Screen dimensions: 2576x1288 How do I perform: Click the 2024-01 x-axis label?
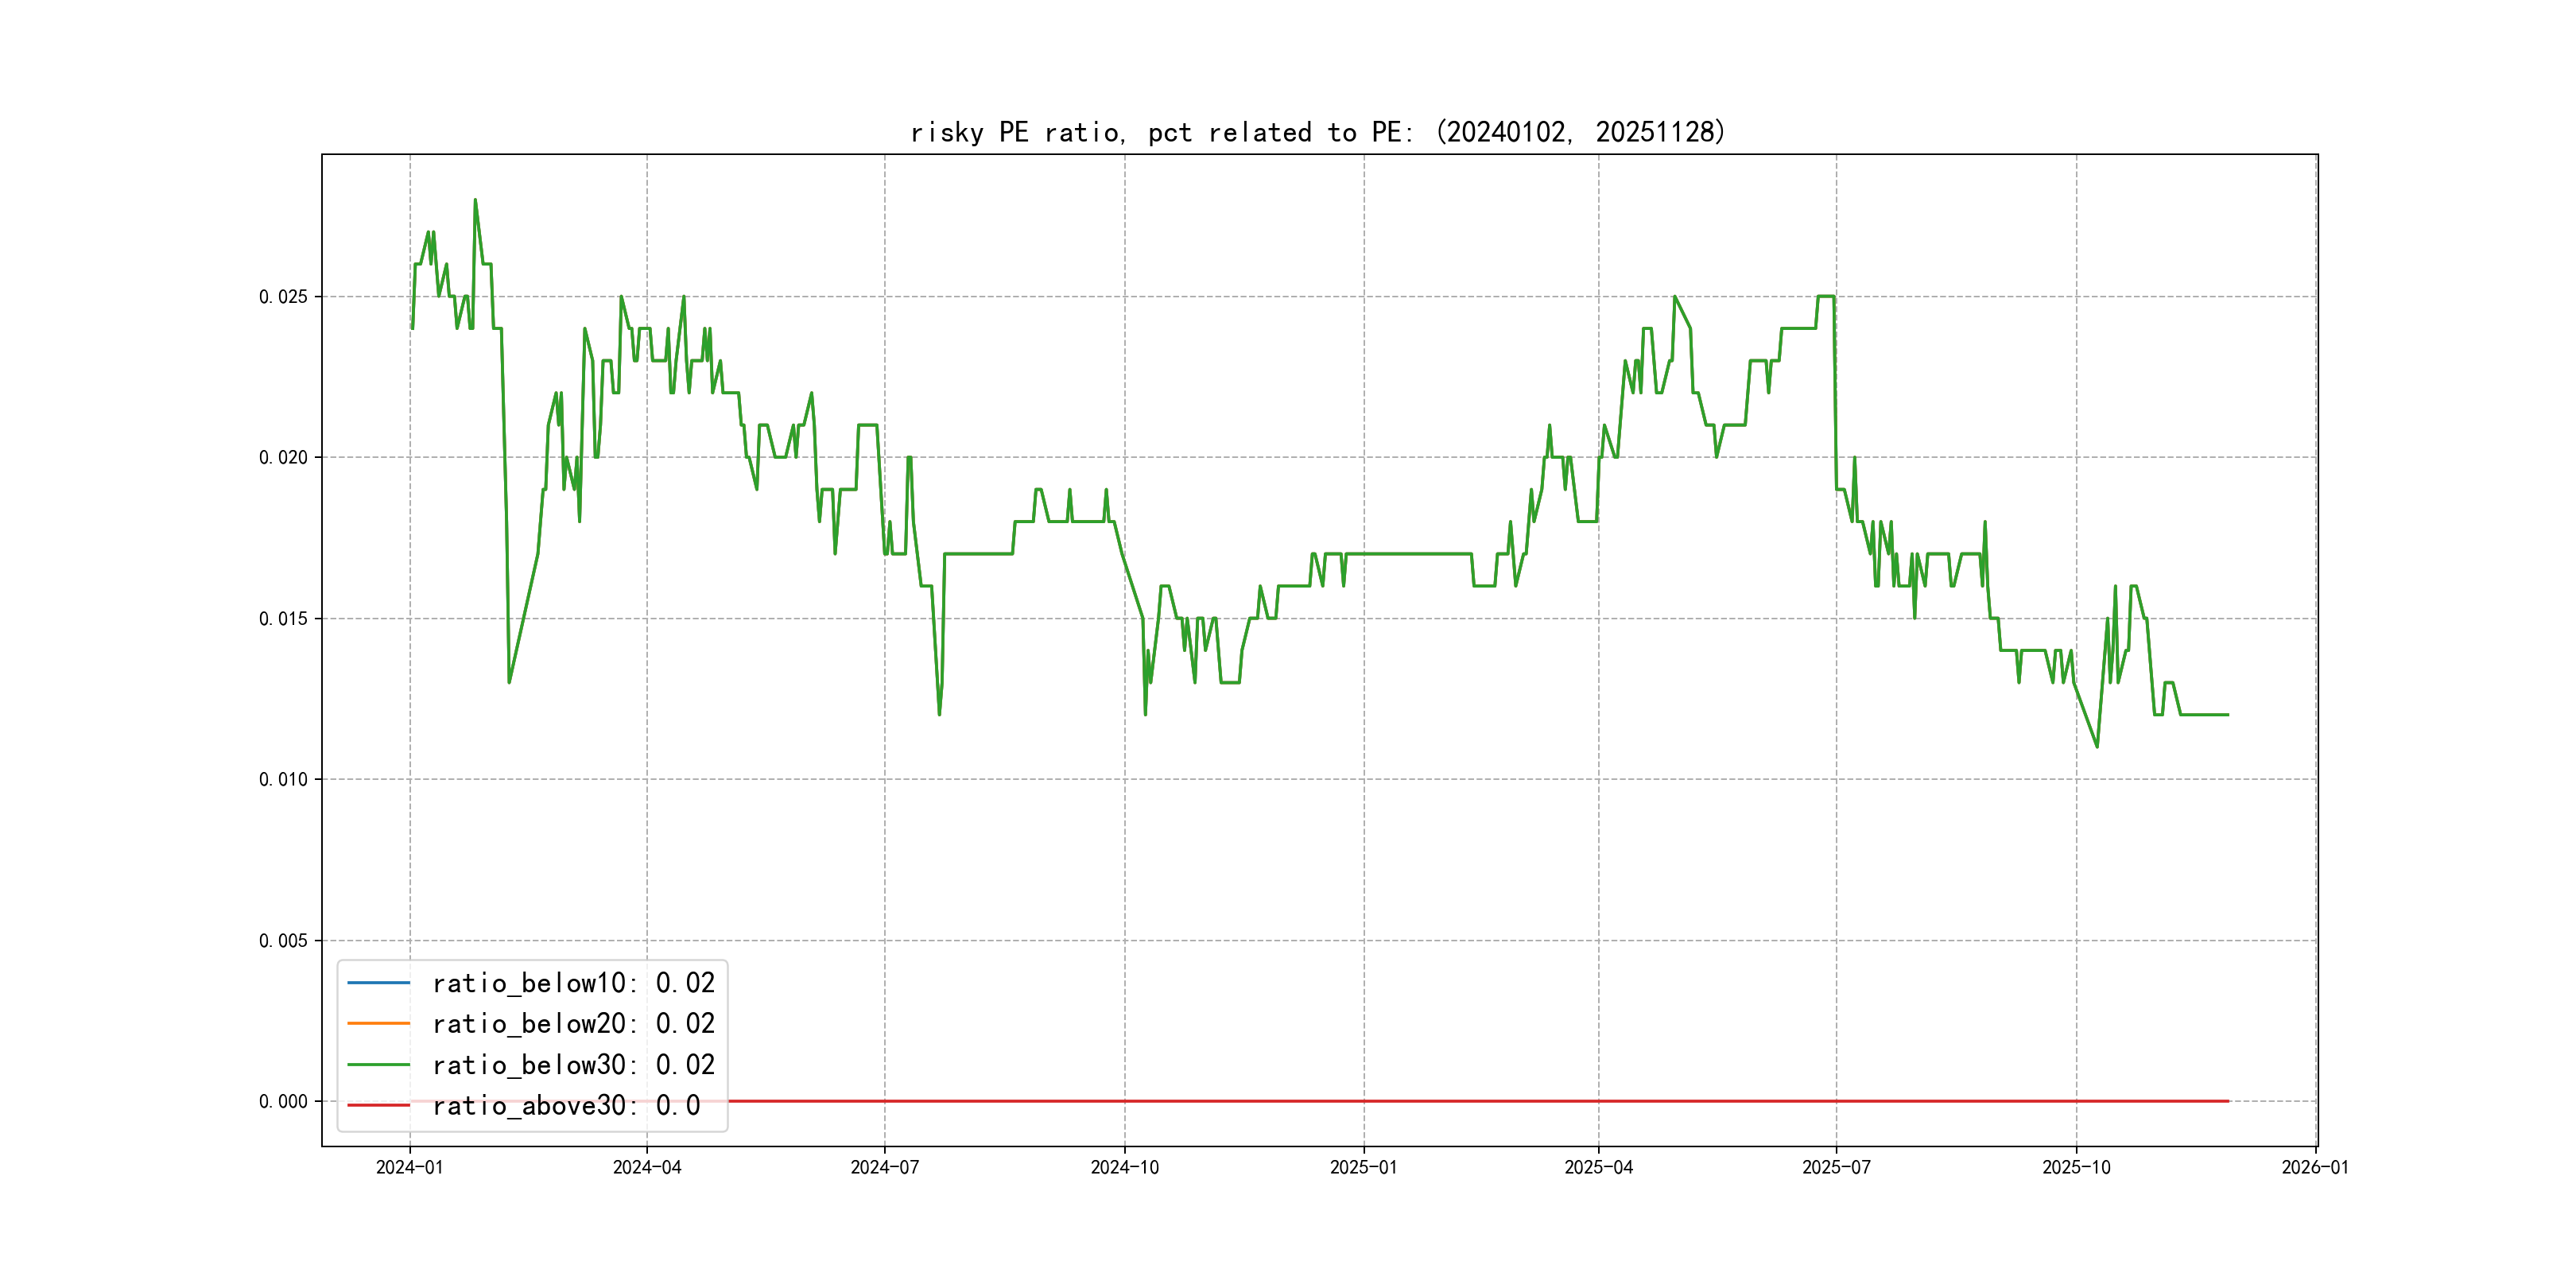409,1168
